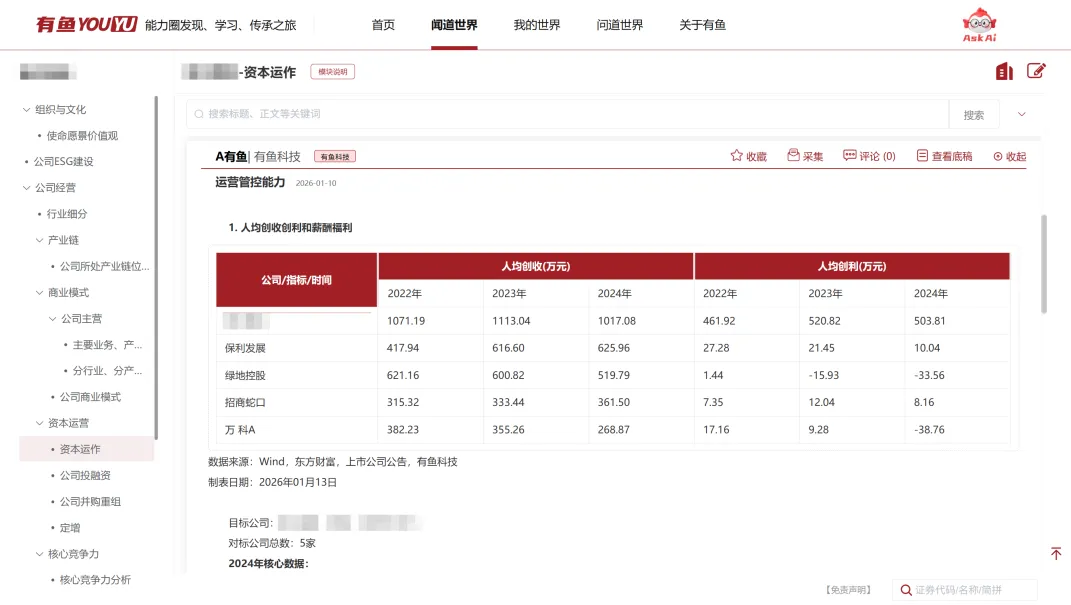Click the 万 科A row label
Screen dimensions: 1071x605
tap(240, 430)
